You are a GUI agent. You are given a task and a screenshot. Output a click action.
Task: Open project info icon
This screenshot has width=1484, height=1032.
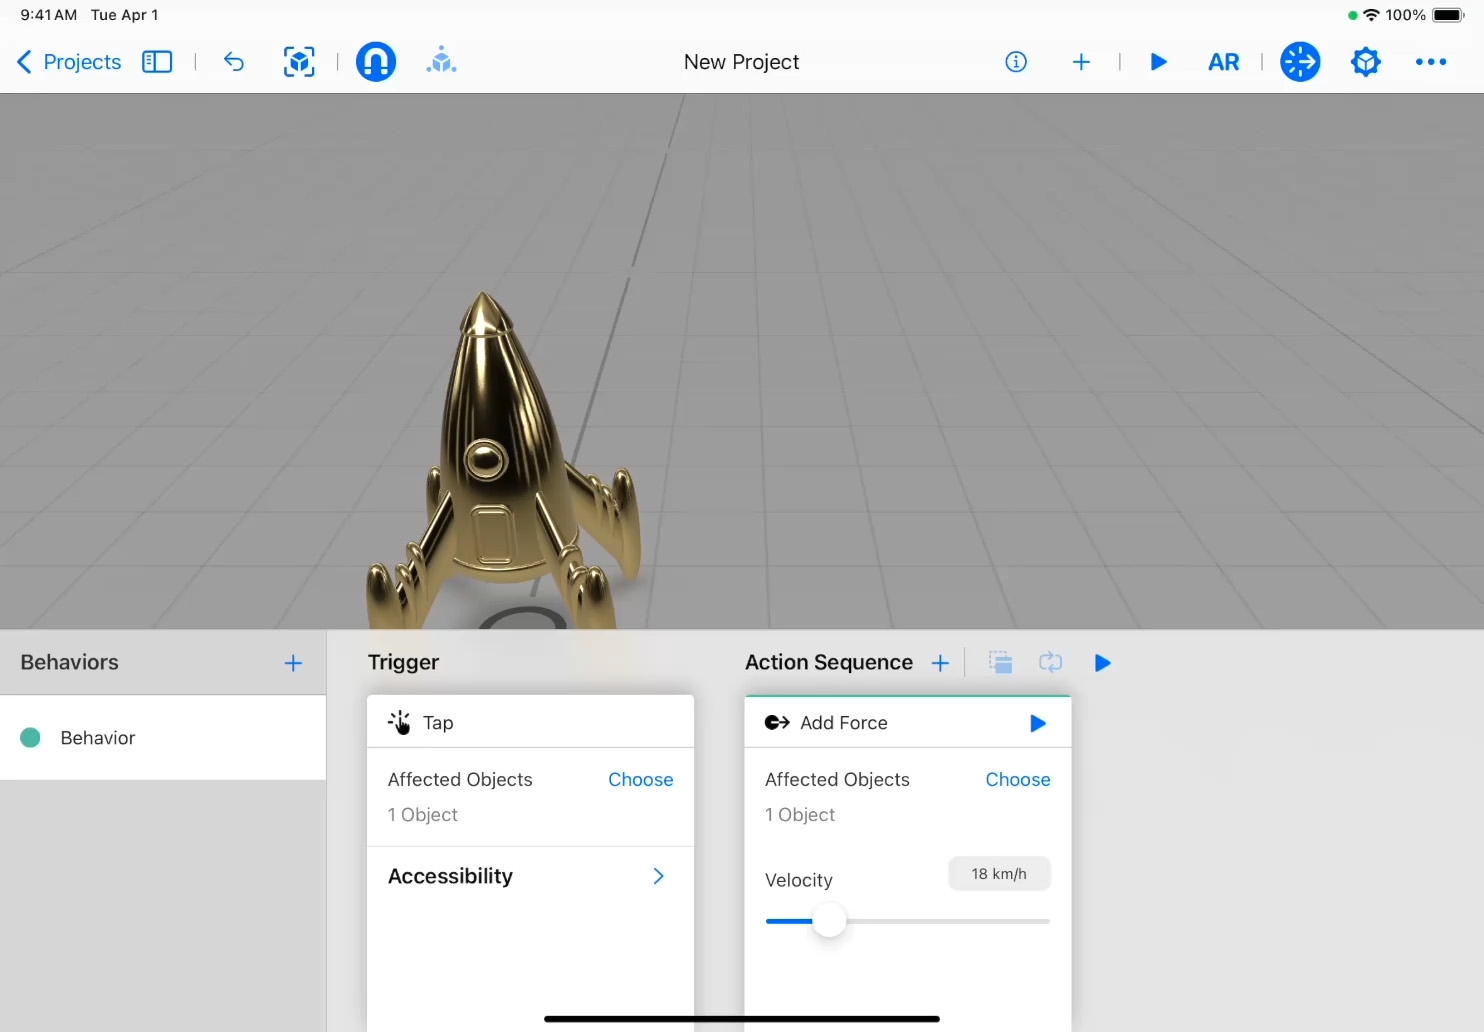tap(1016, 62)
